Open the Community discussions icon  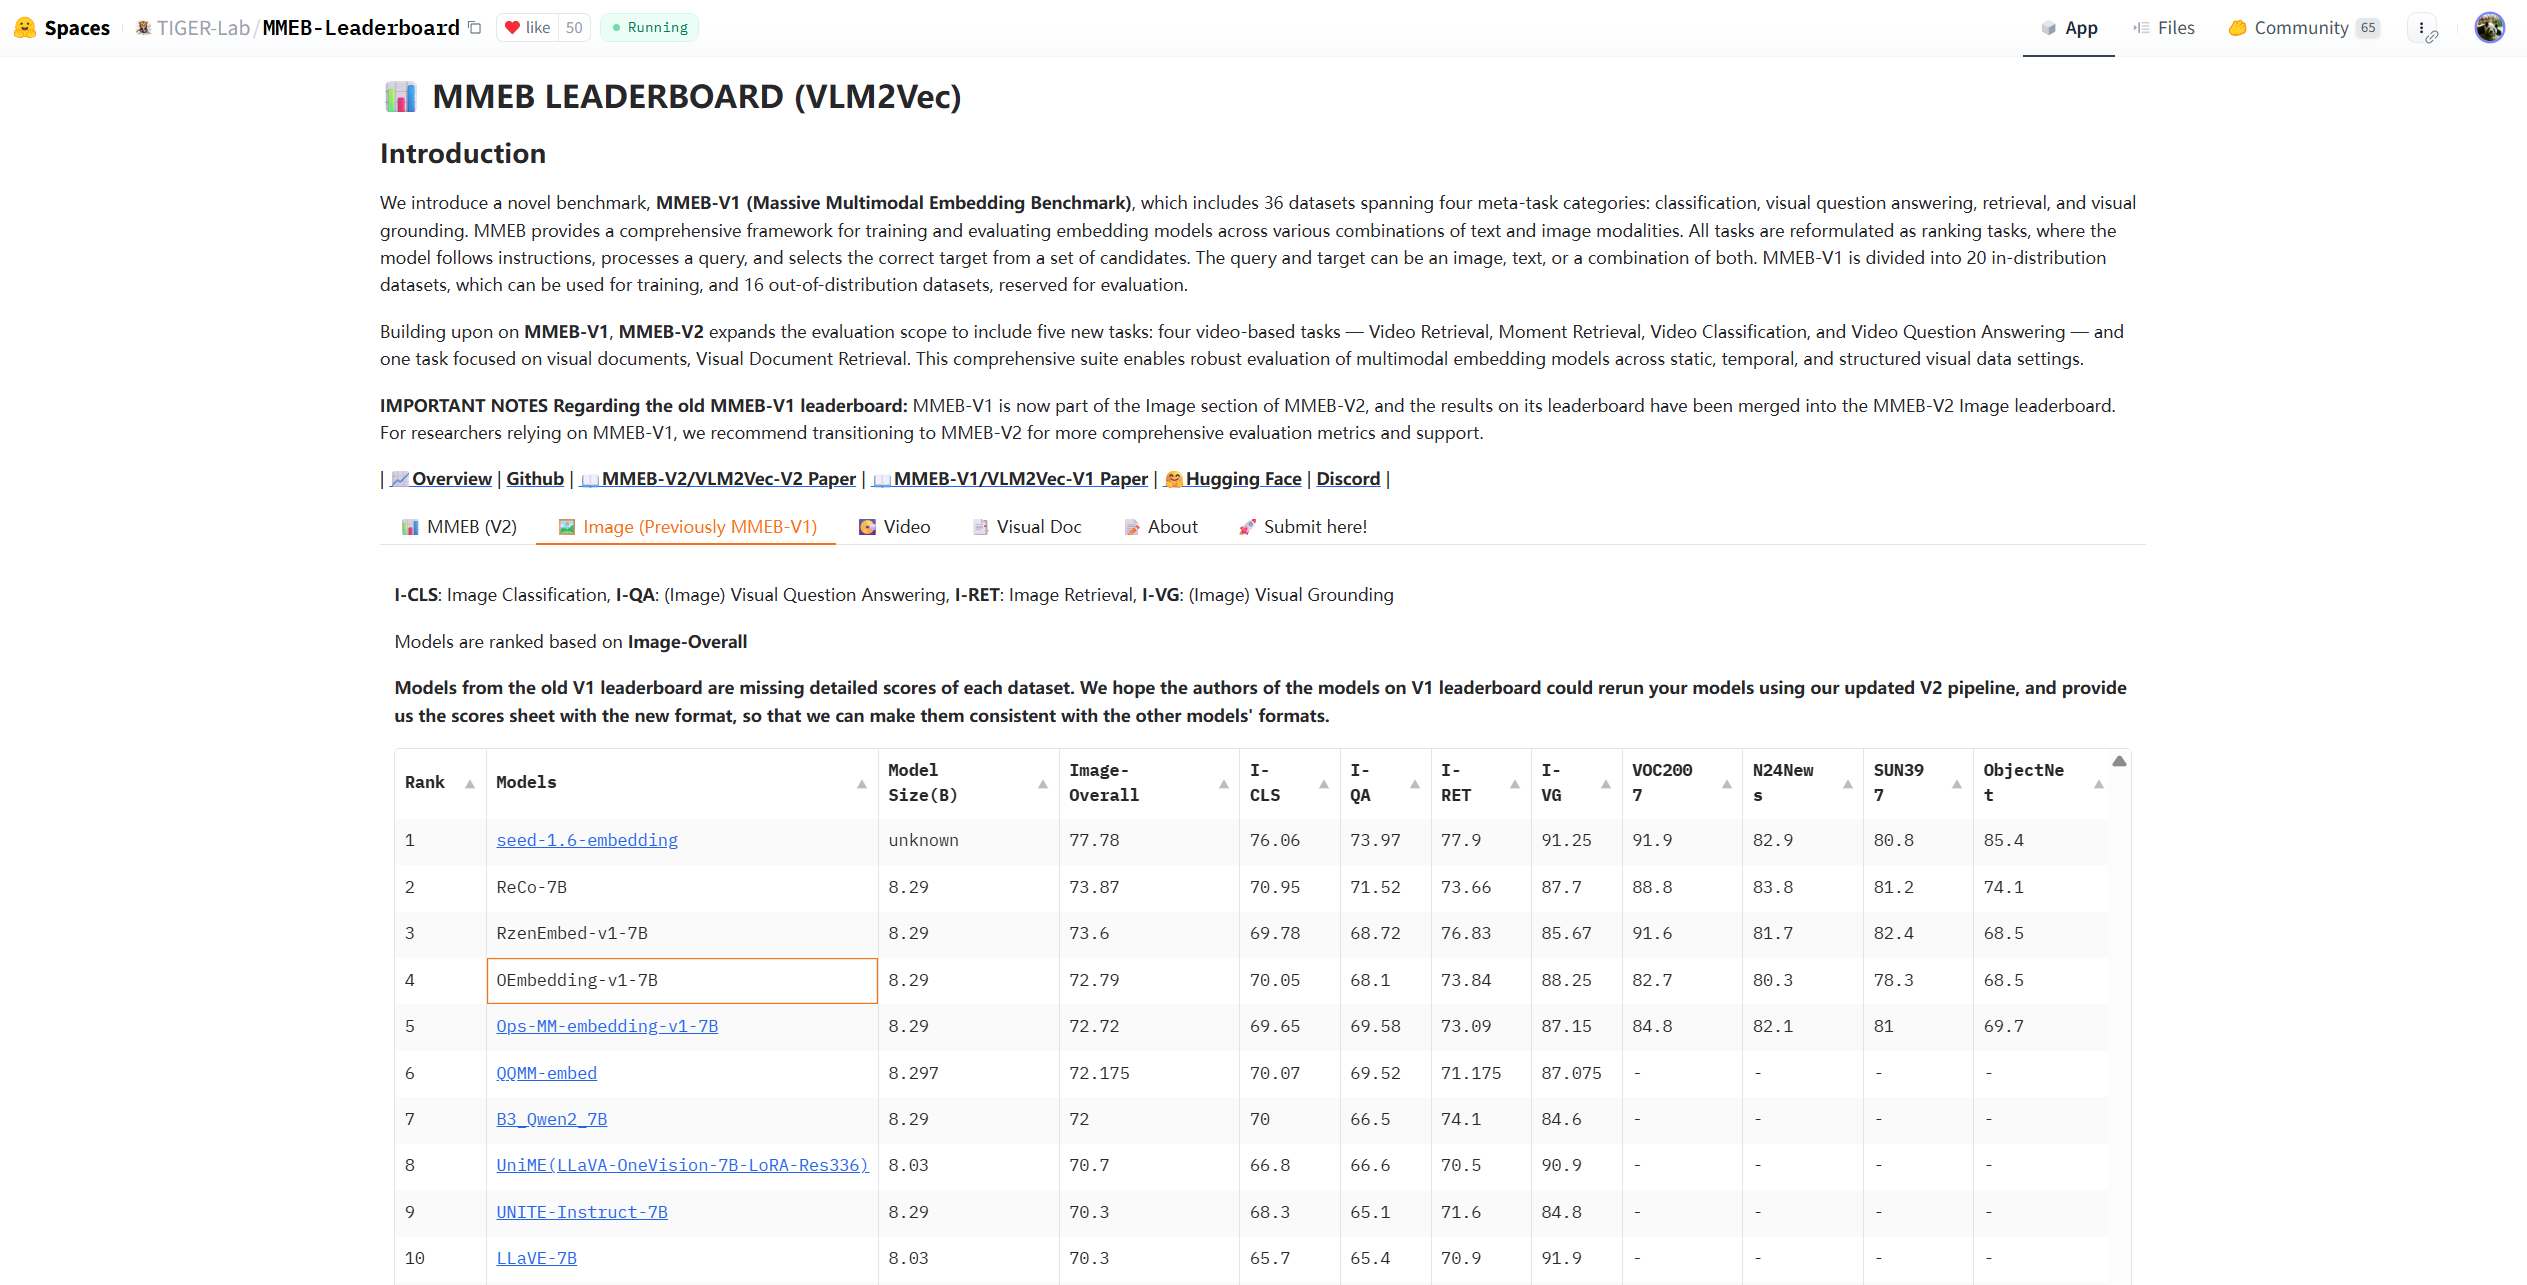click(2238, 28)
